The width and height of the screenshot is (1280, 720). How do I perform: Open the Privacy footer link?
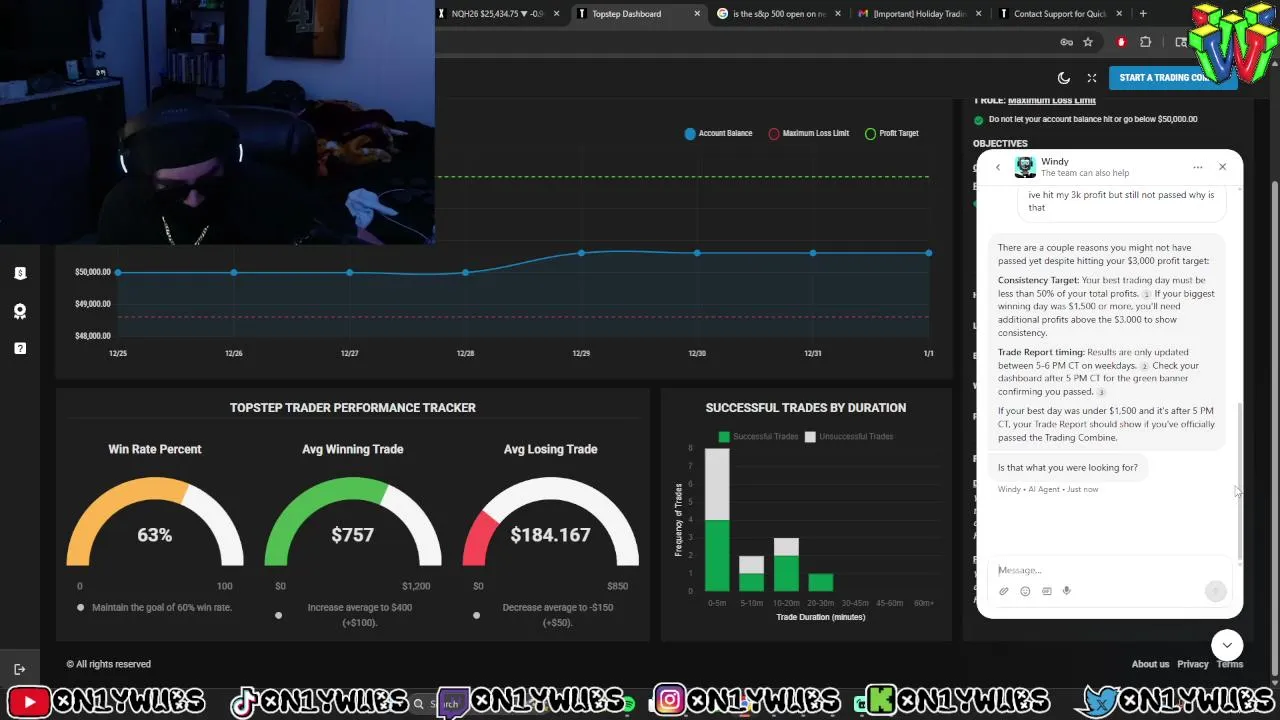tap(1193, 664)
